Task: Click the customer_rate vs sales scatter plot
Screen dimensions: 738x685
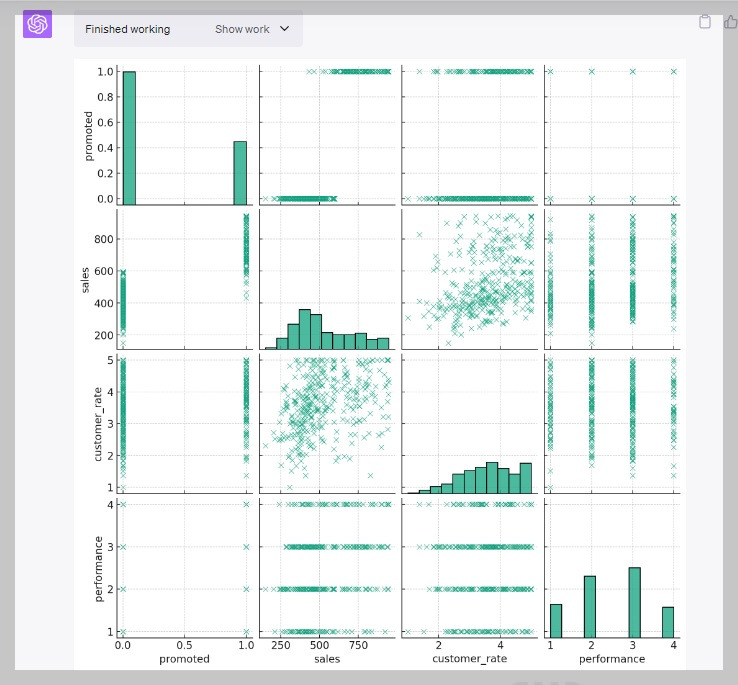Action: point(327,424)
